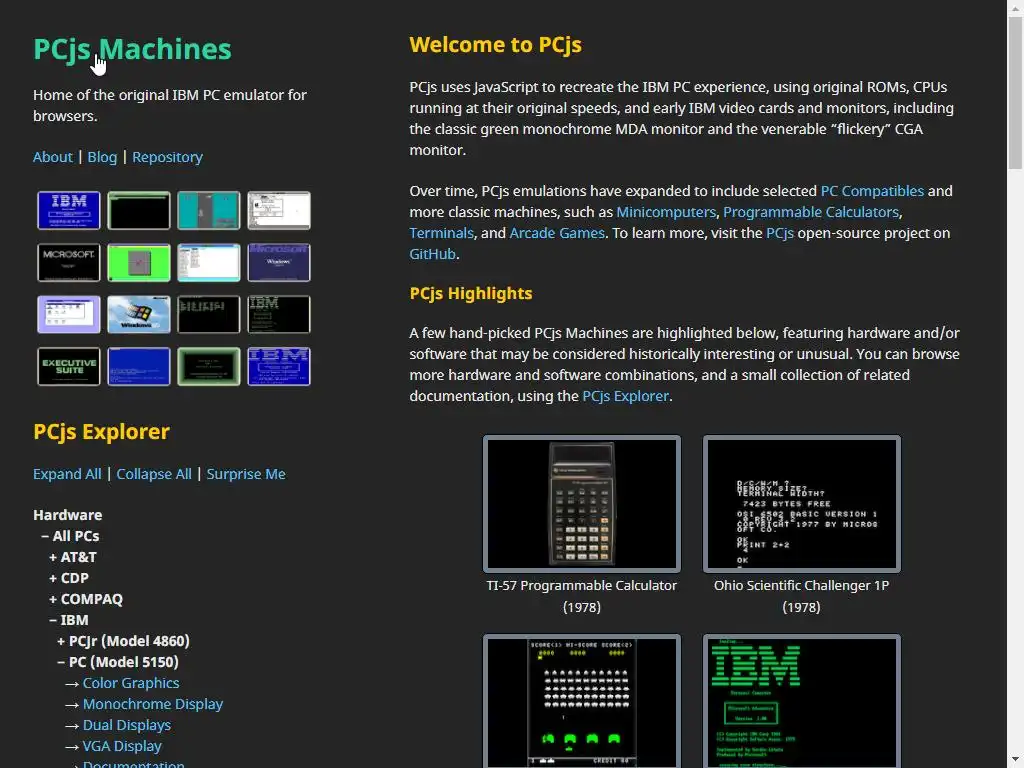Click the PCjs Highlights heading

click(471, 293)
